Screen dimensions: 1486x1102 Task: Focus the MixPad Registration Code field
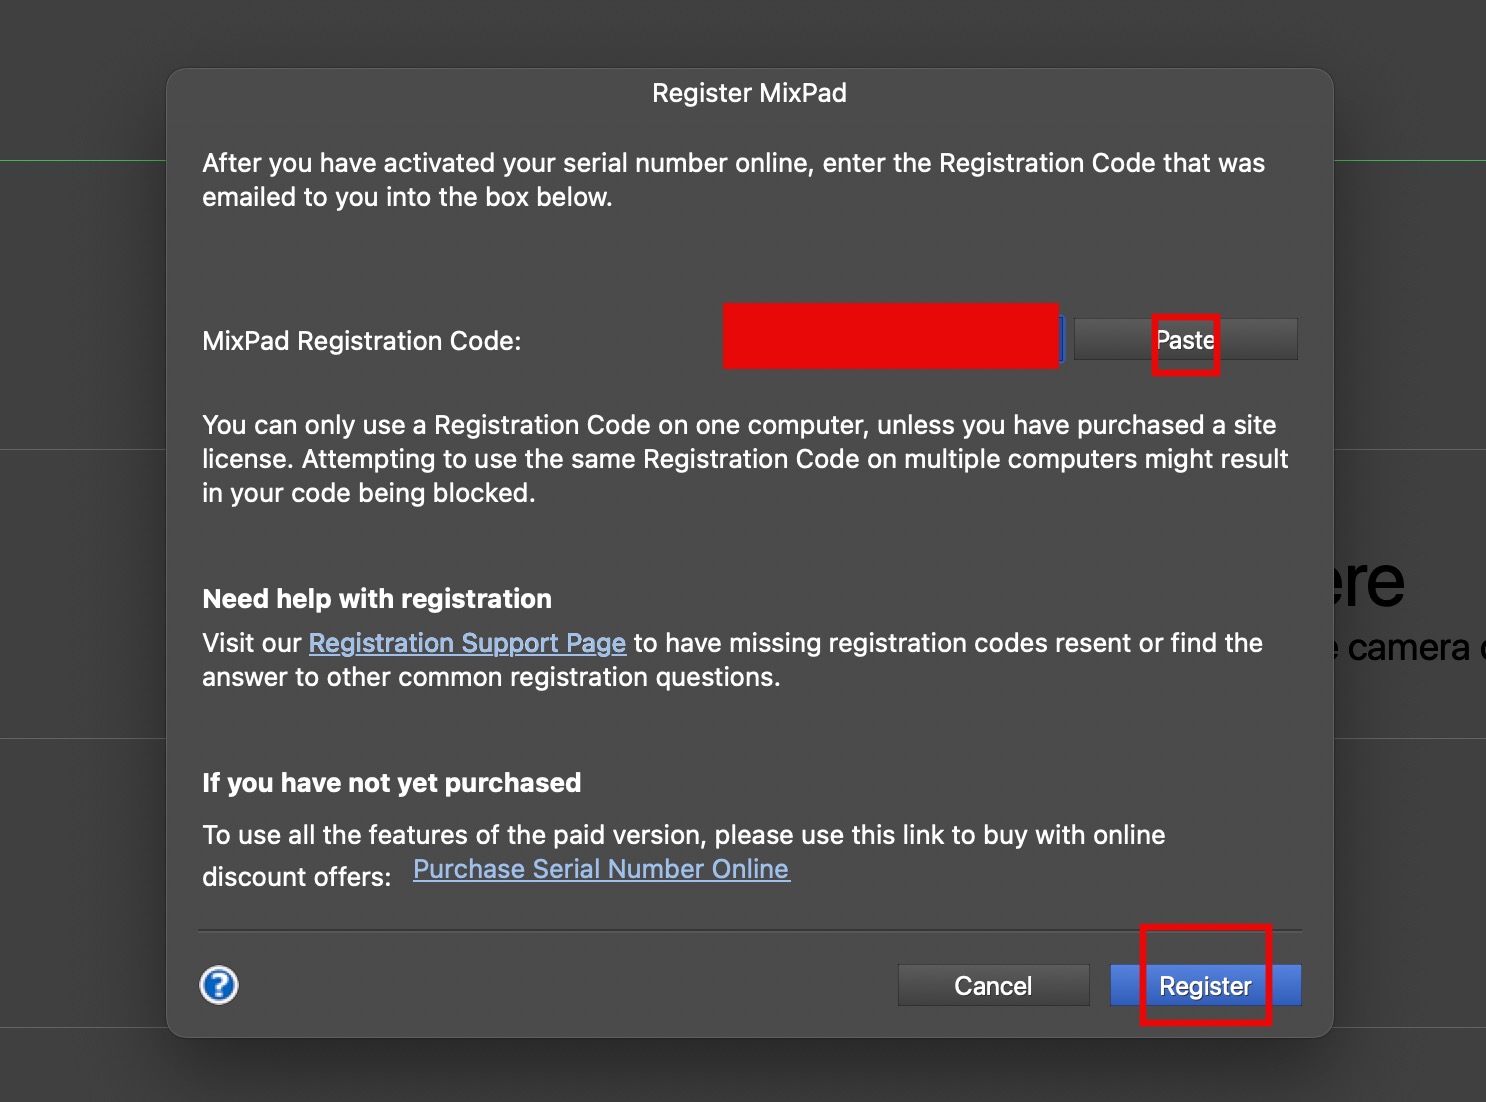[x=891, y=338]
